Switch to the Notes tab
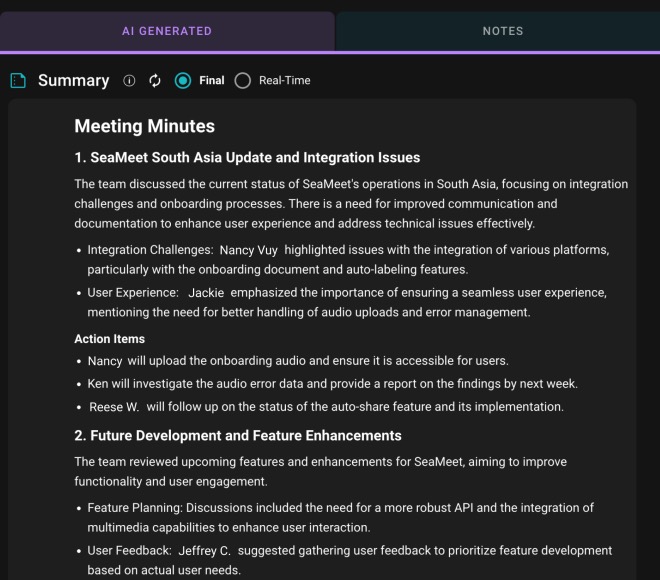This screenshot has width=660, height=580. [x=502, y=31]
